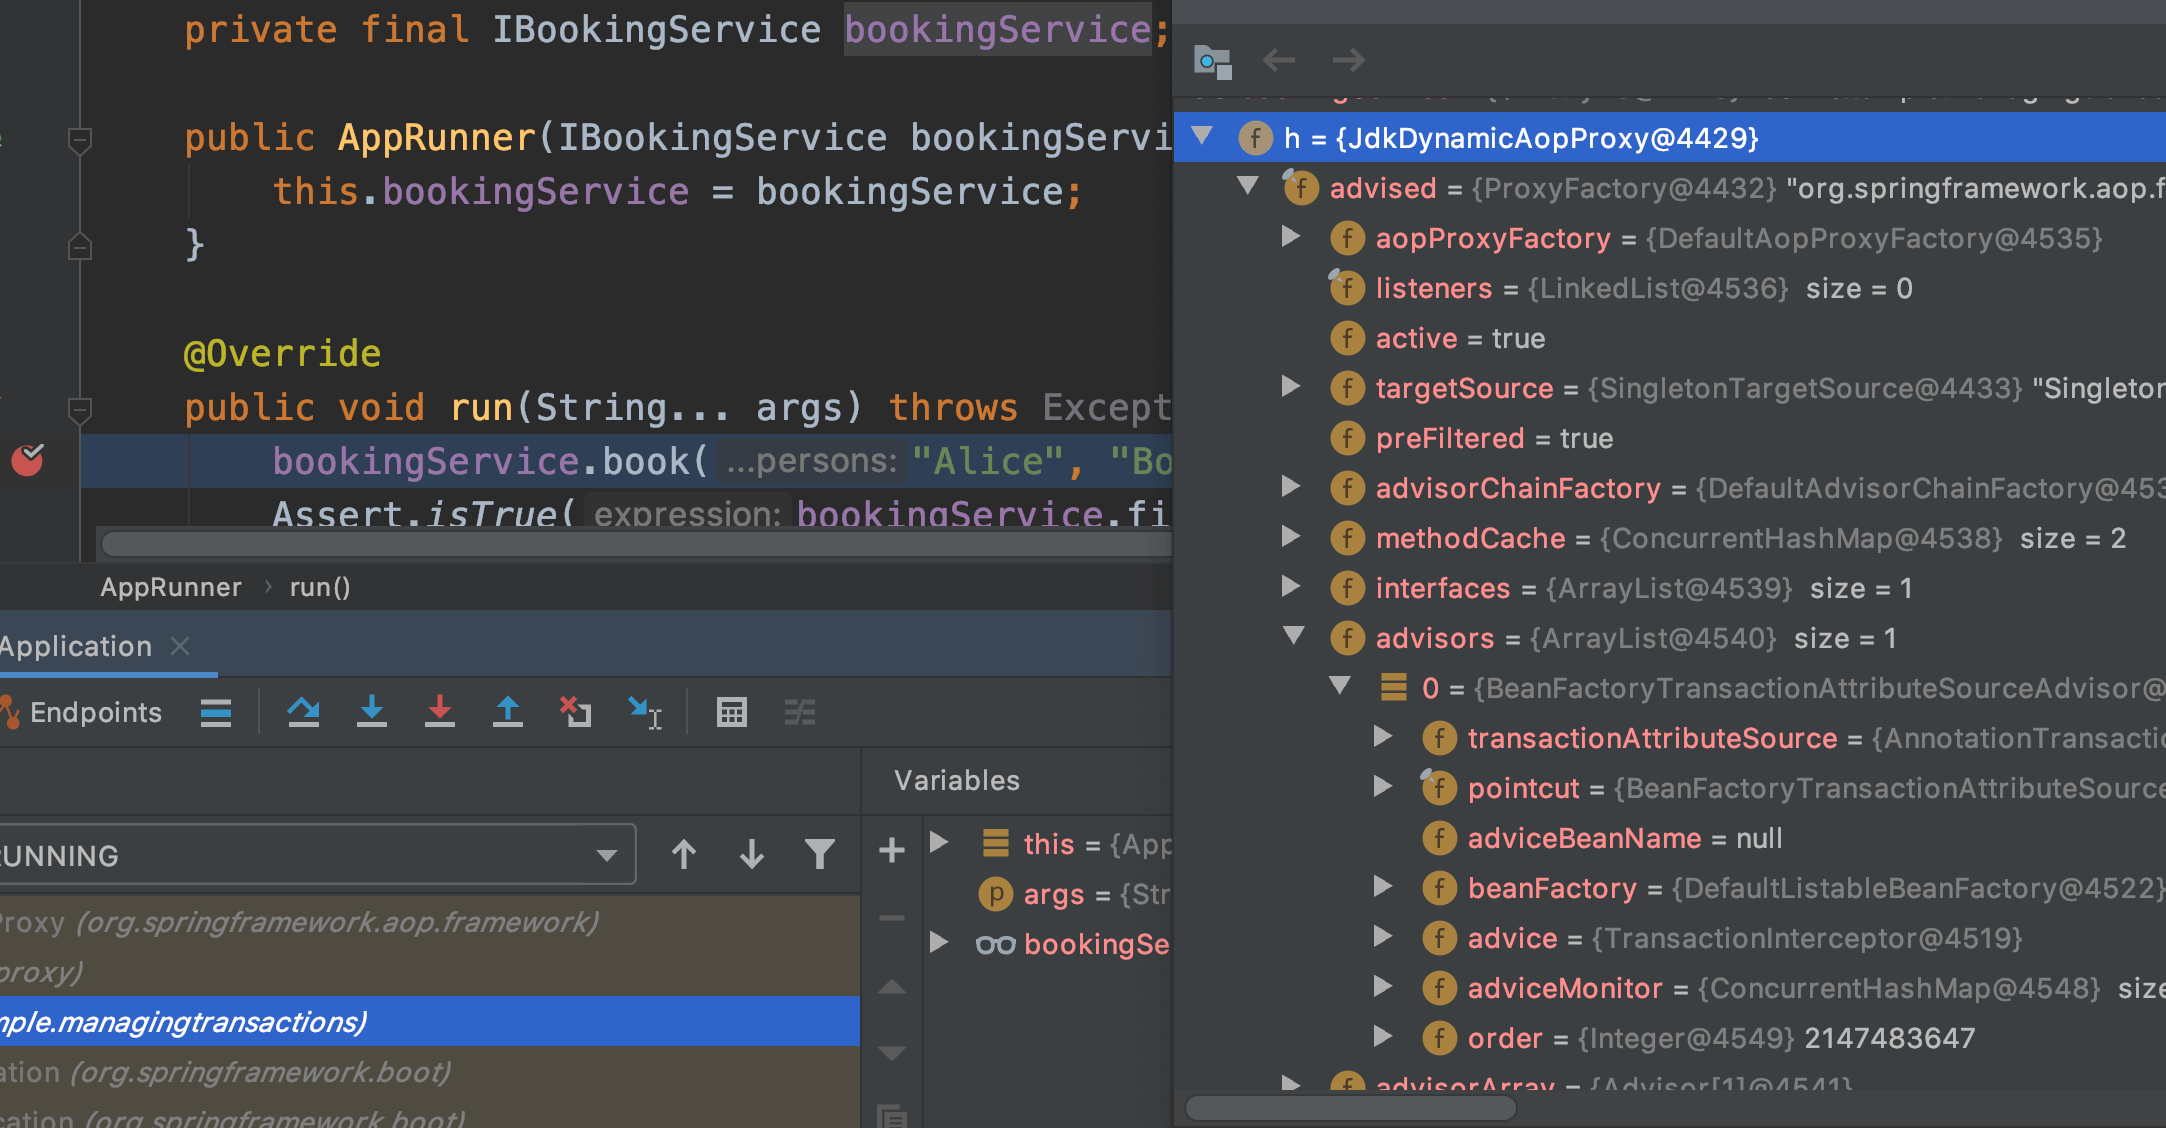Click the add new watch plus icon
2166x1128 pixels.
tap(891, 851)
